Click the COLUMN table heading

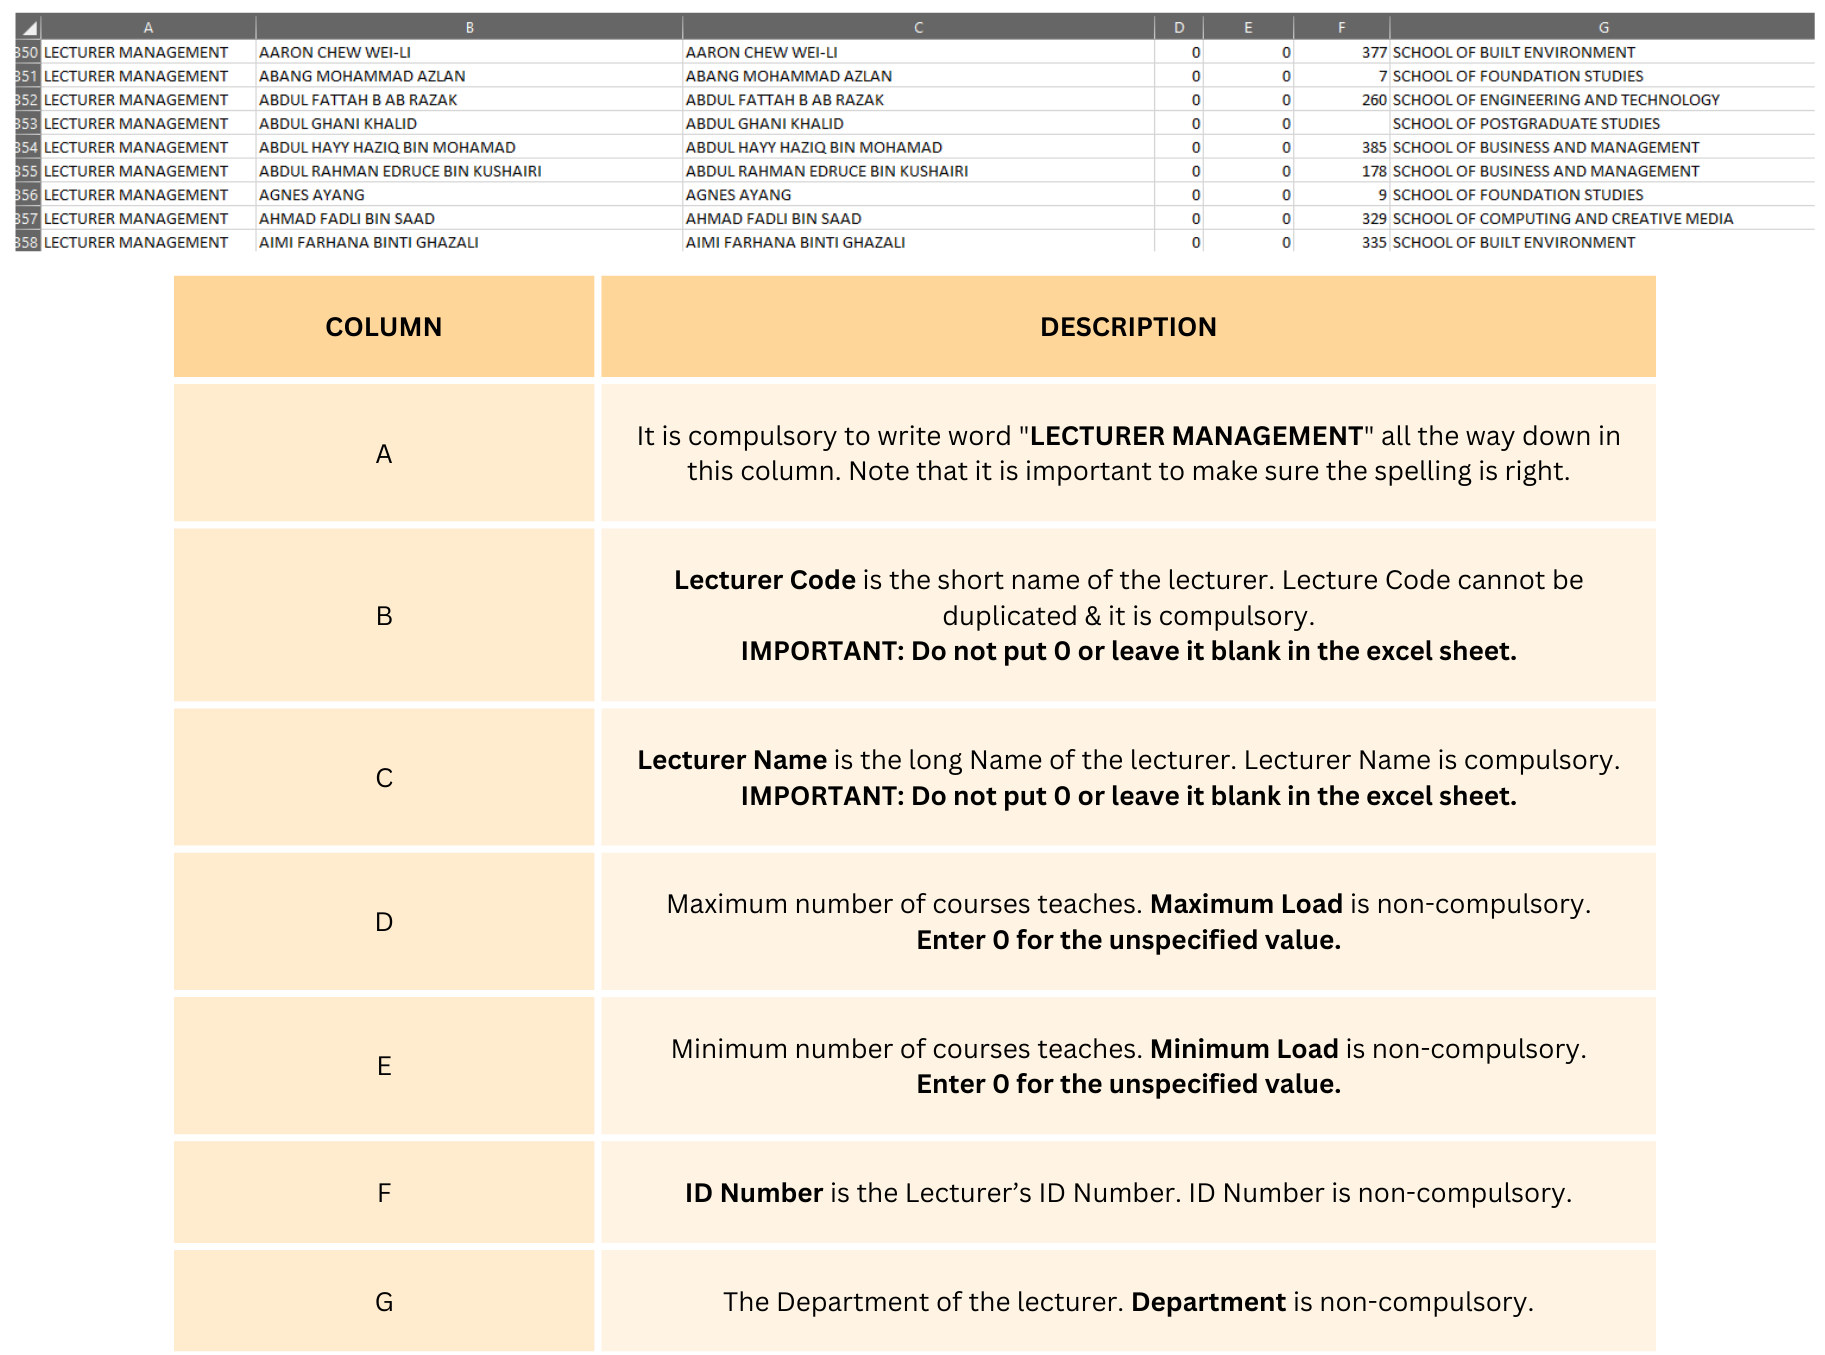pos(383,327)
